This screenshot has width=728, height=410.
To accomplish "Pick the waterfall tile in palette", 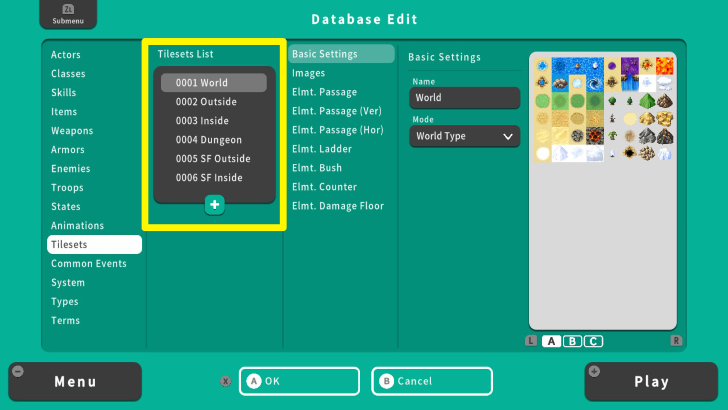I will click(x=630, y=83).
